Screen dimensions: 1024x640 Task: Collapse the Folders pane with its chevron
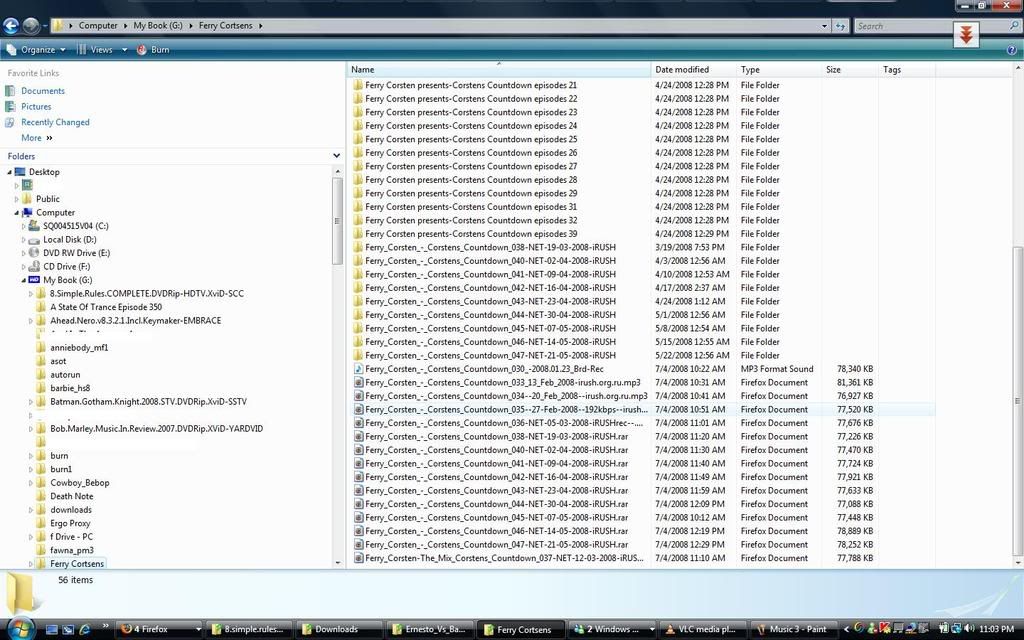point(336,156)
